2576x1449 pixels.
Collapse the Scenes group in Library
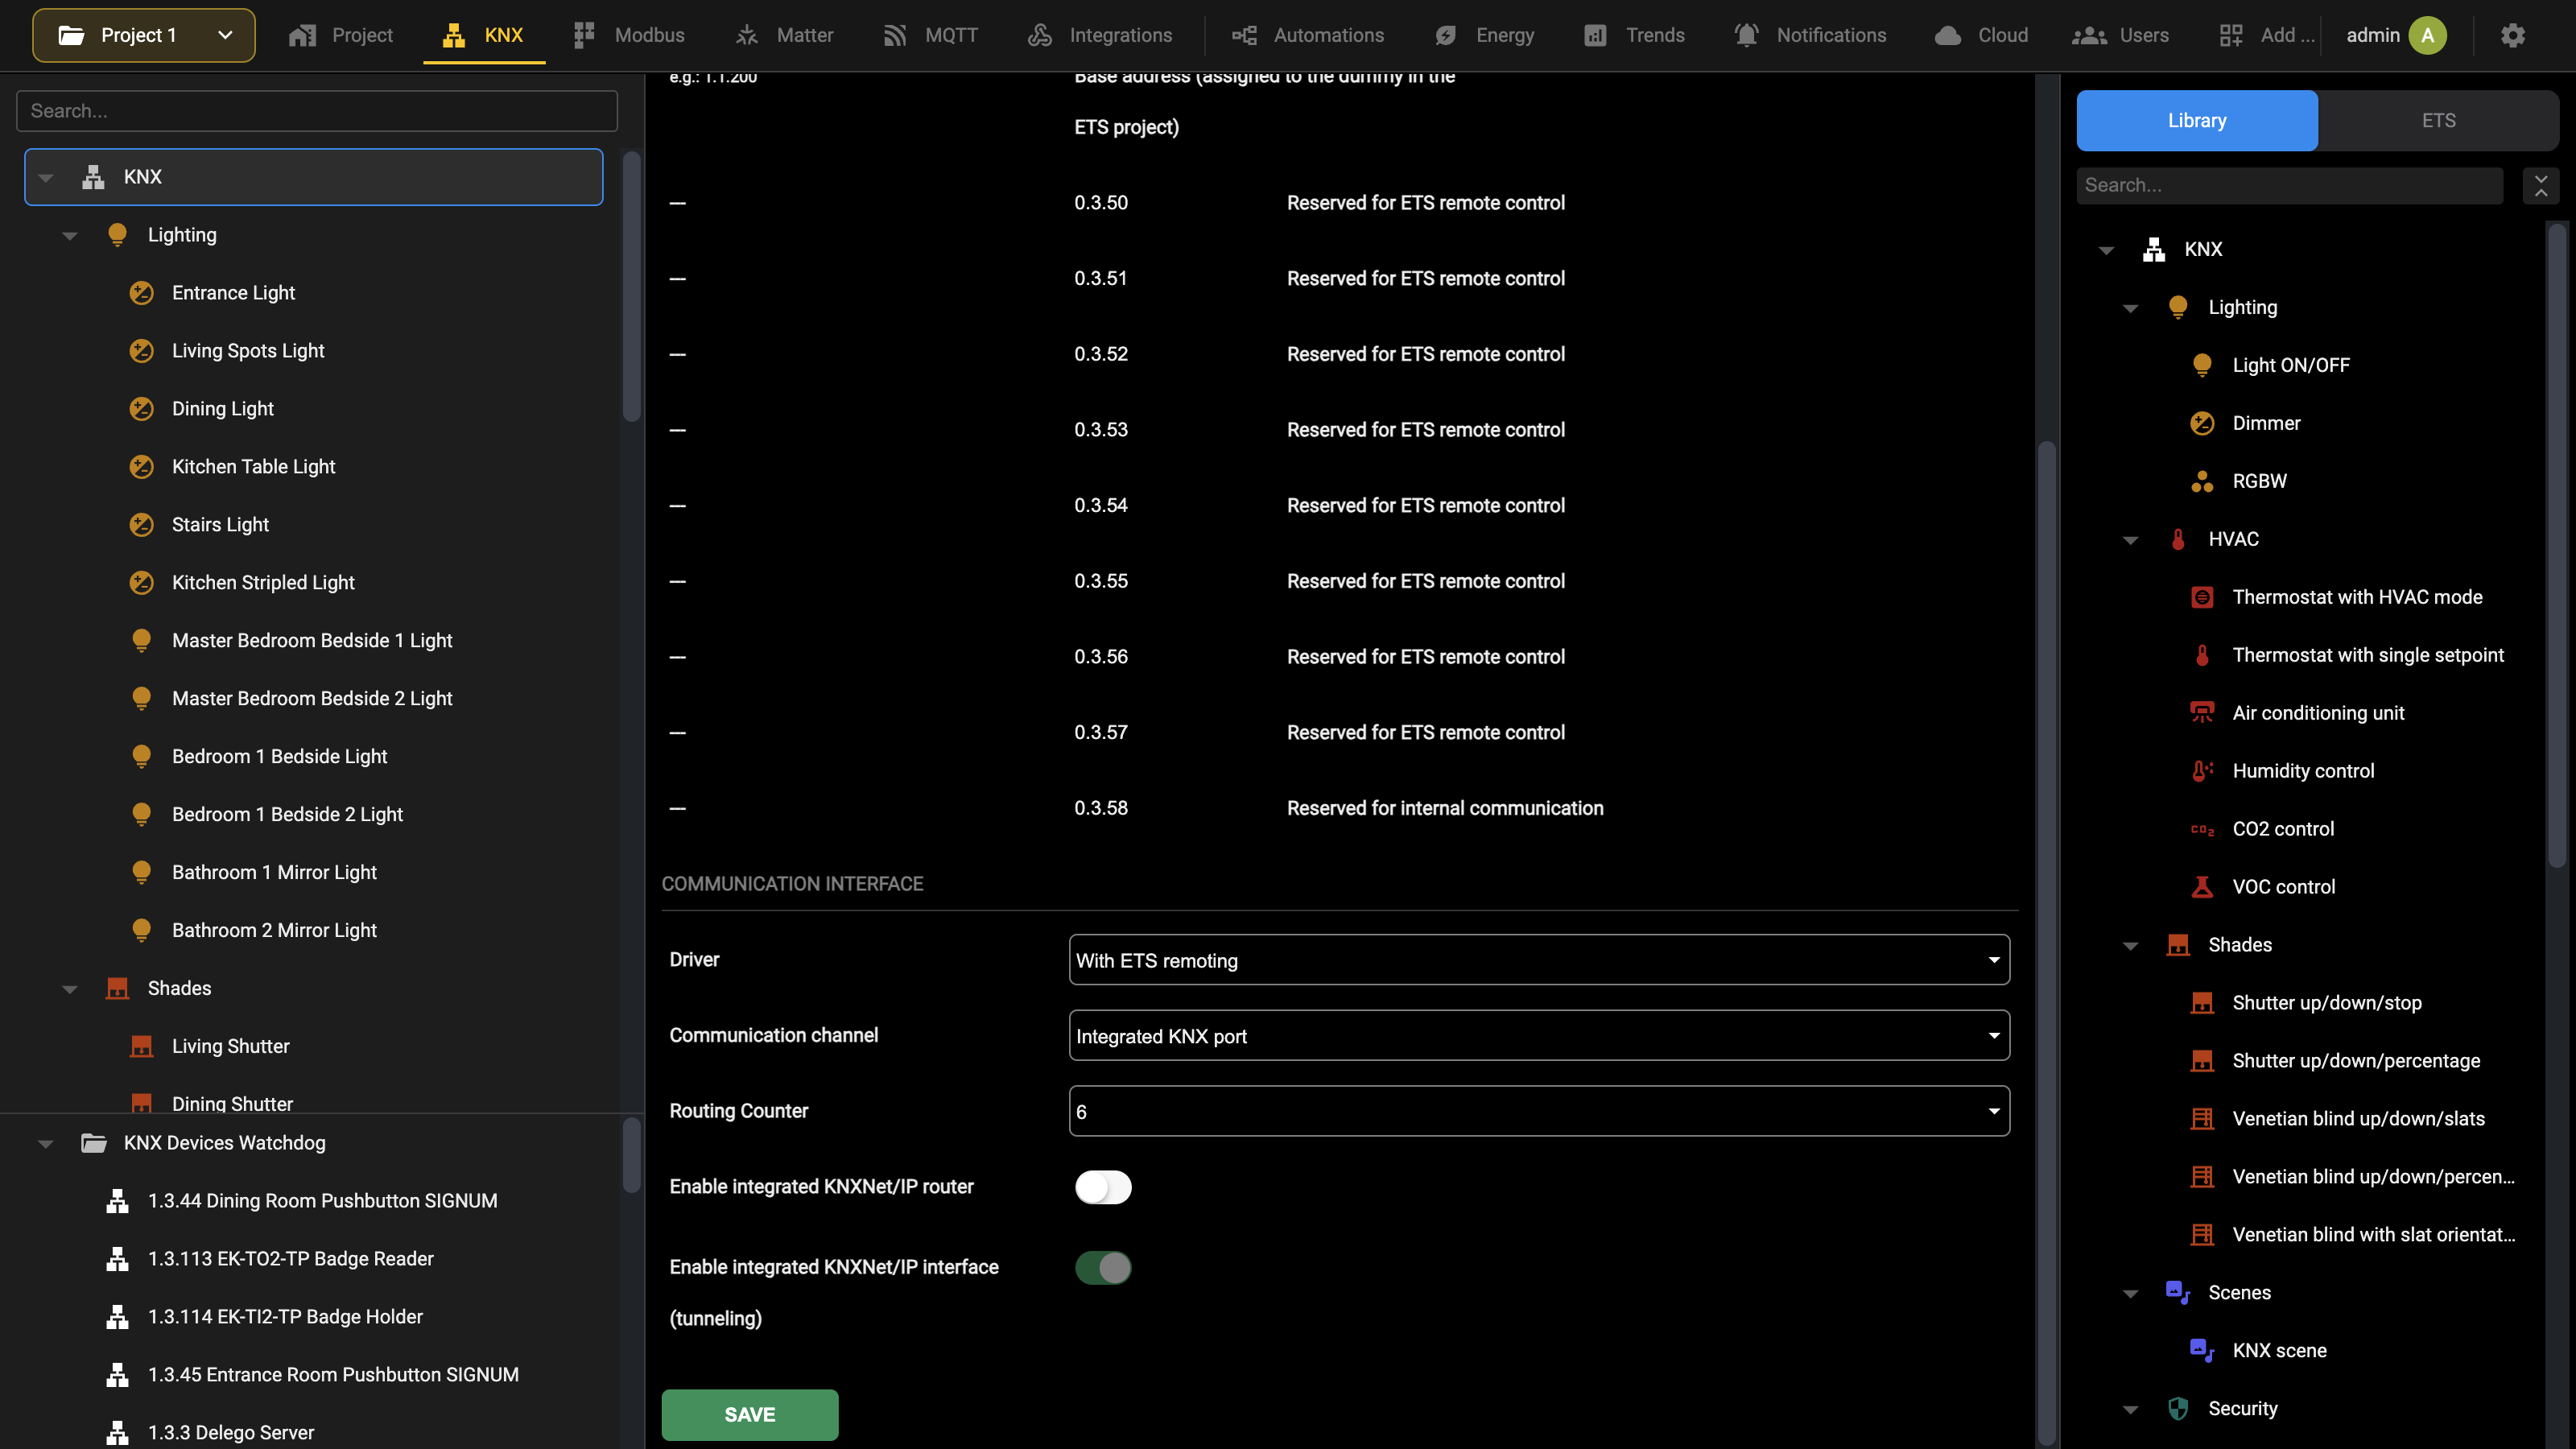2131,1294
